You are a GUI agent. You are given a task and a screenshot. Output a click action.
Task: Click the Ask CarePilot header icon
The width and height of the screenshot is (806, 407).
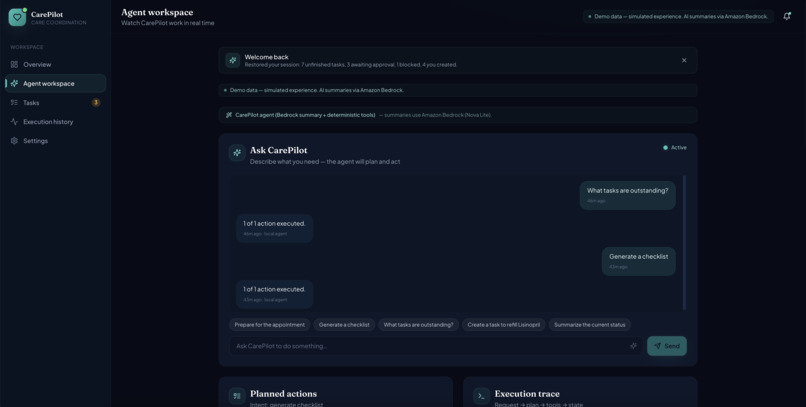coord(237,153)
